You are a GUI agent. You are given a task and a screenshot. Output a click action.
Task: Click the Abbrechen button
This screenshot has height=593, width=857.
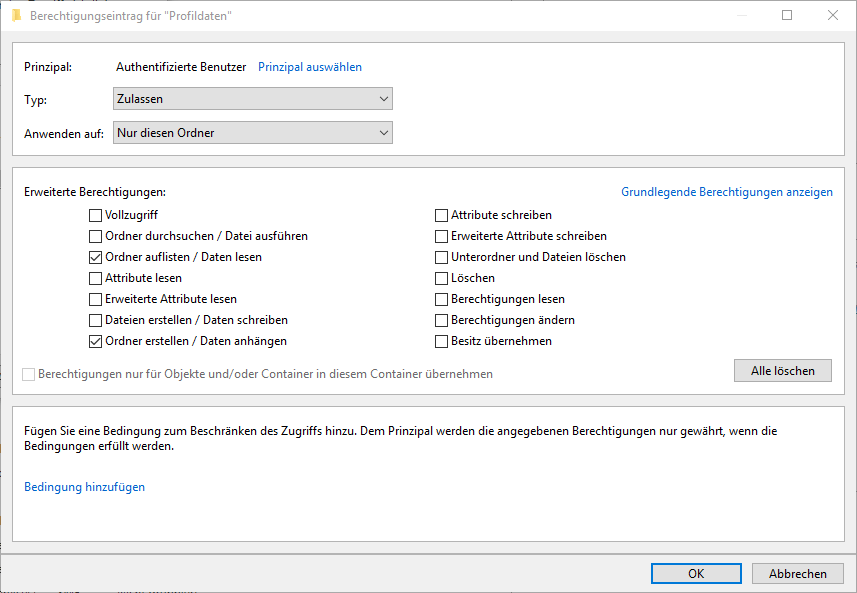pos(797,574)
